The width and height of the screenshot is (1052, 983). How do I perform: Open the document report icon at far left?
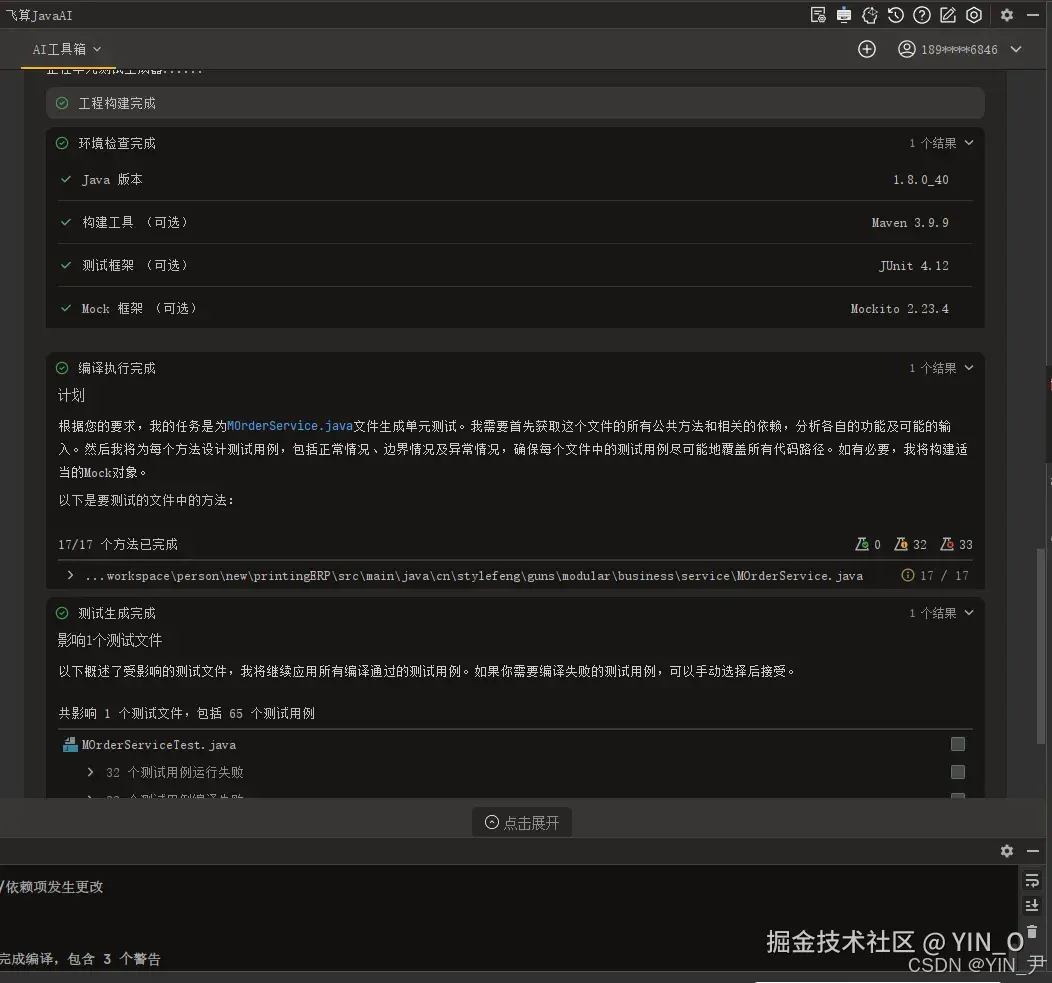[x=818, y=15]
